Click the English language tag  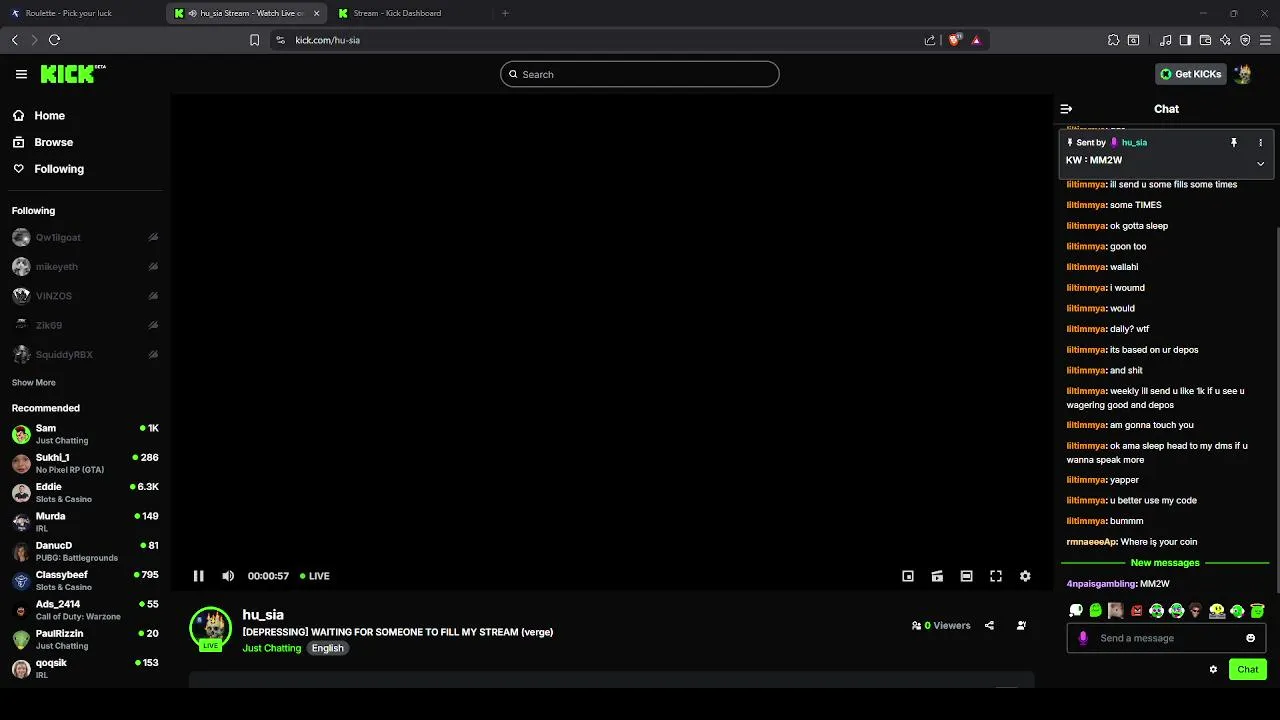click(327, 648)
